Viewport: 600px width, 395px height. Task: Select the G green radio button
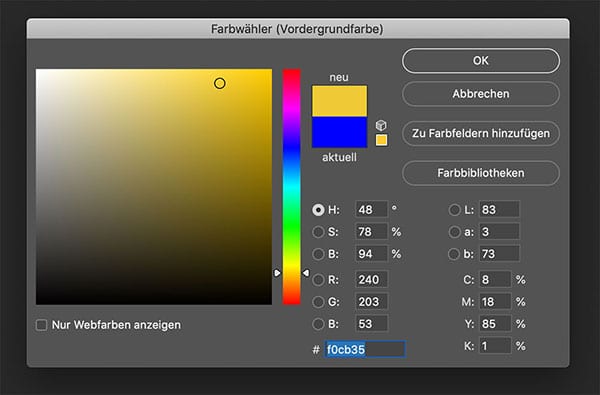[x=318, y=302]
